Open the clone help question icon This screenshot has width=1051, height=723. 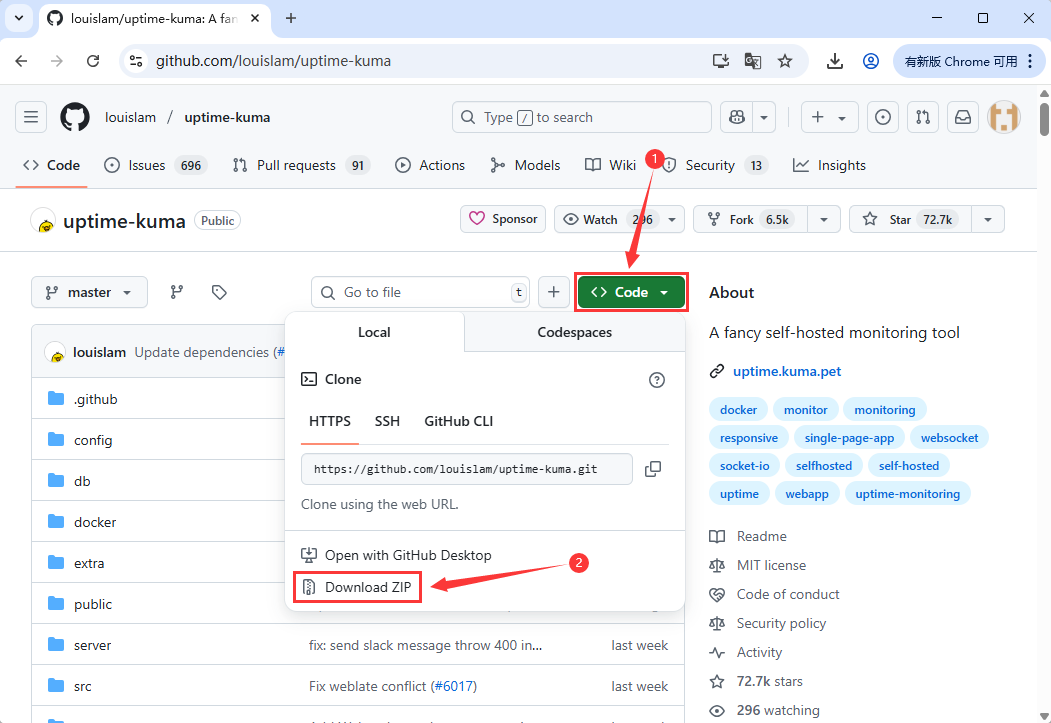pos(657,380)
